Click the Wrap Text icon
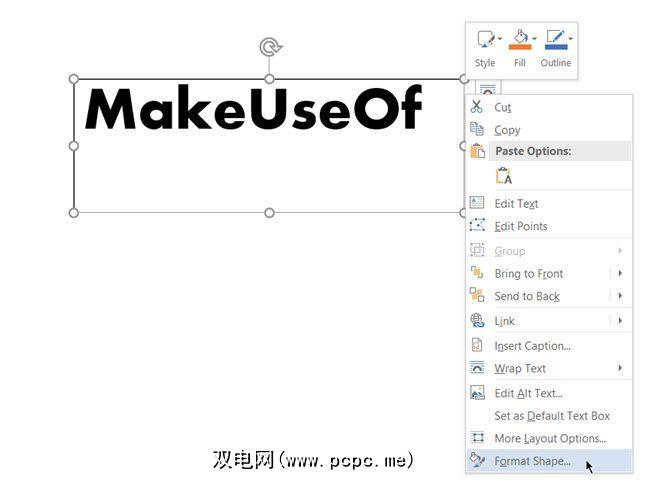Screen dimensions: 670x483 pyautogui.click(x=477, y=367)
